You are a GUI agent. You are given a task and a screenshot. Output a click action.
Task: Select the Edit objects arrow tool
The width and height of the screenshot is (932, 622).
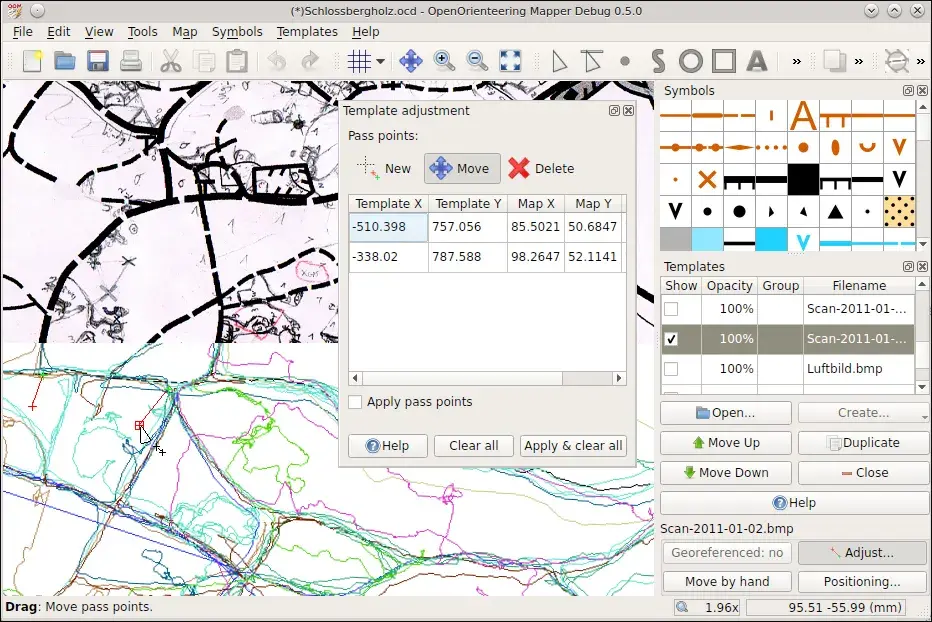(559, 61)
